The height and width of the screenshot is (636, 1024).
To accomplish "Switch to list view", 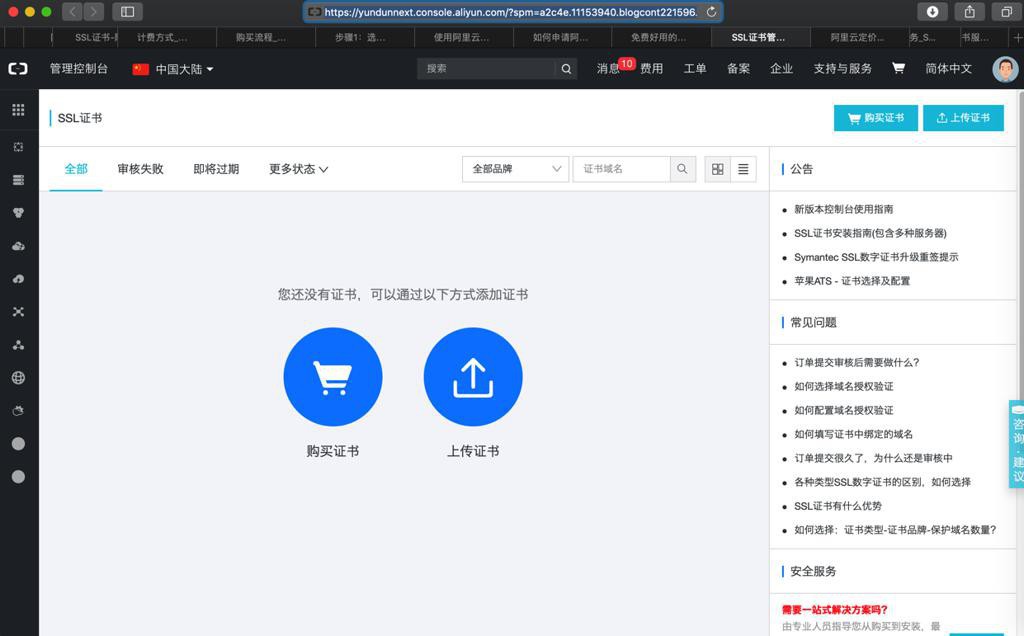I will [743, 169].
